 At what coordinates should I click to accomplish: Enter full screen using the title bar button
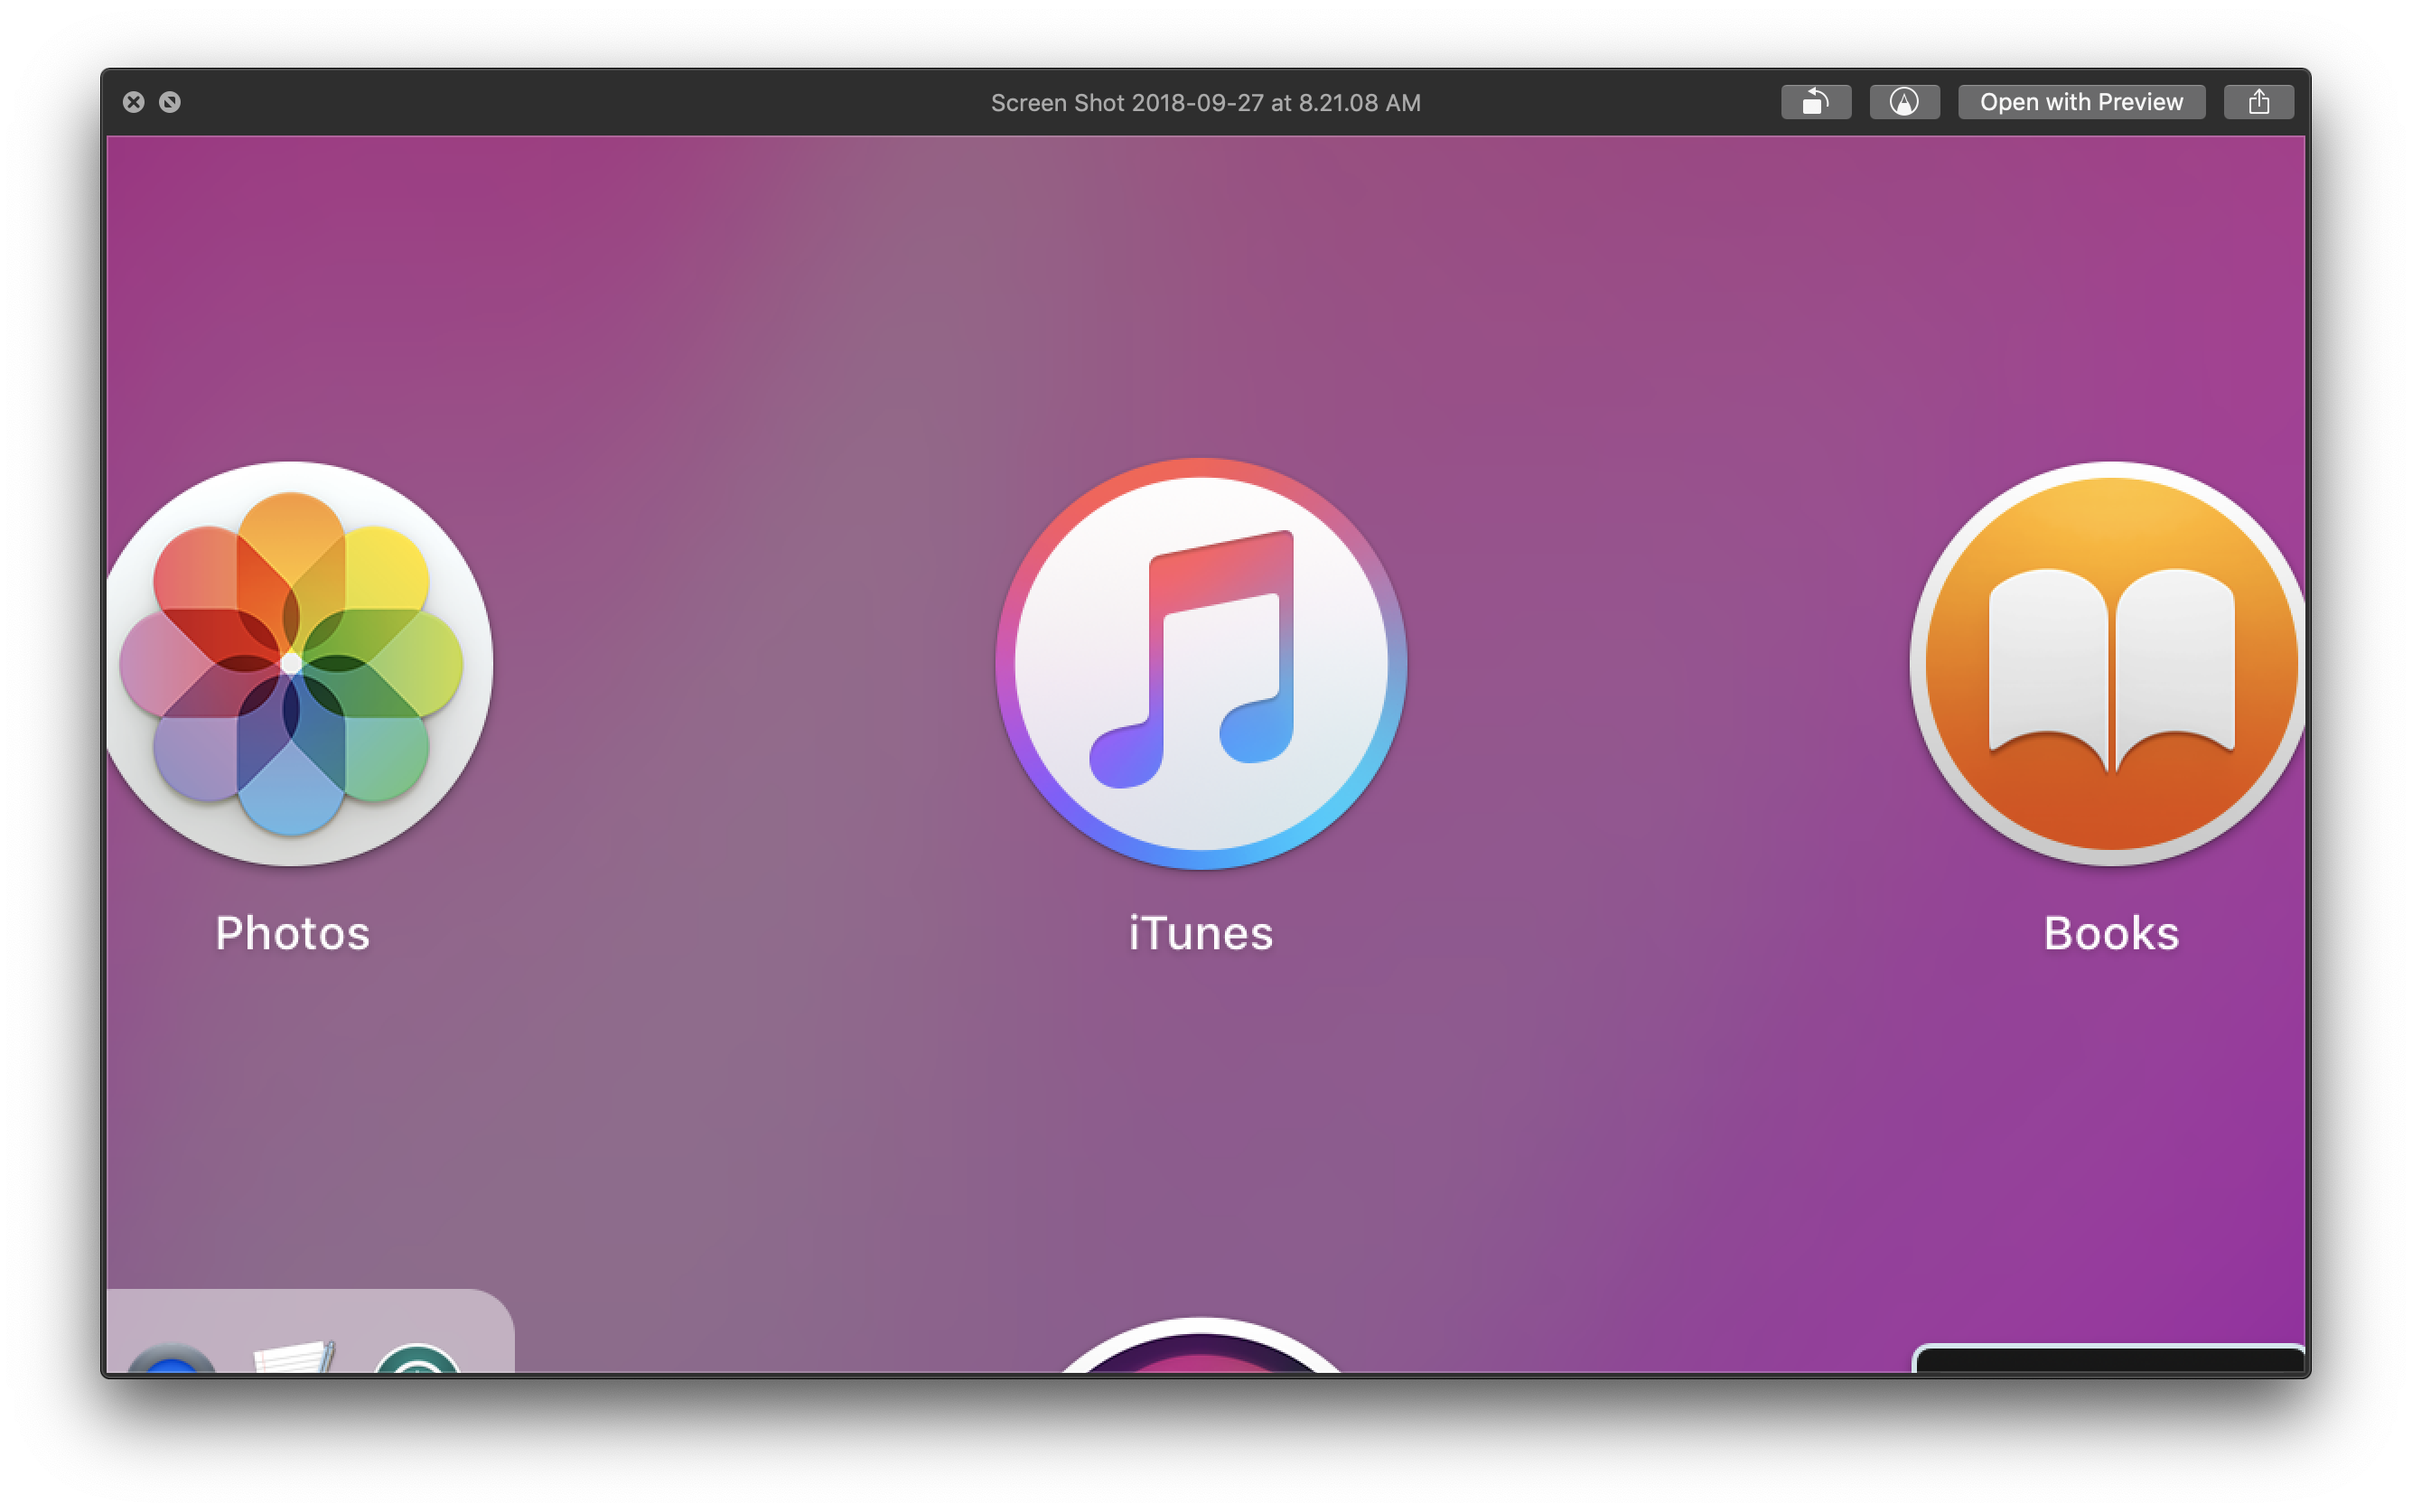click(x=170, y=102)
